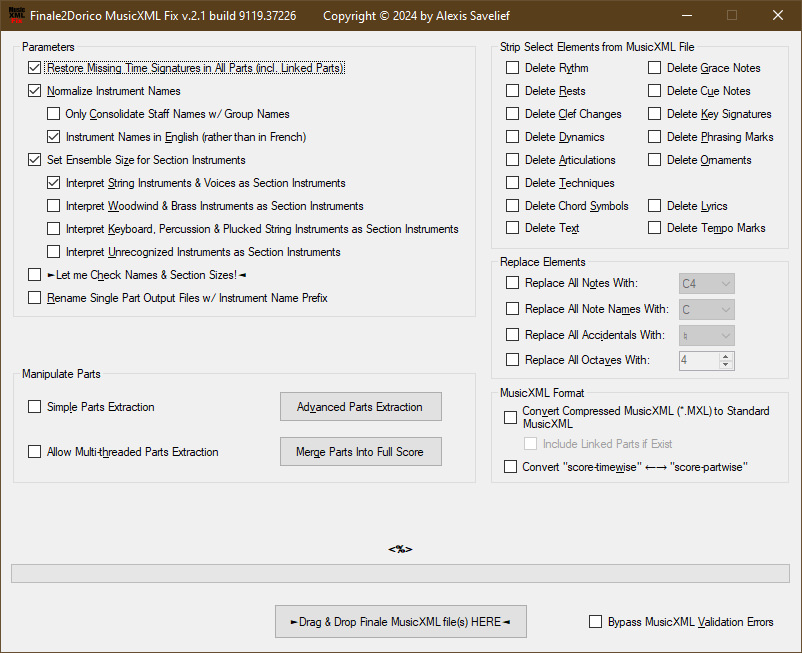
Task: Check Replace All Octaves With
Action: click(512, 359)
